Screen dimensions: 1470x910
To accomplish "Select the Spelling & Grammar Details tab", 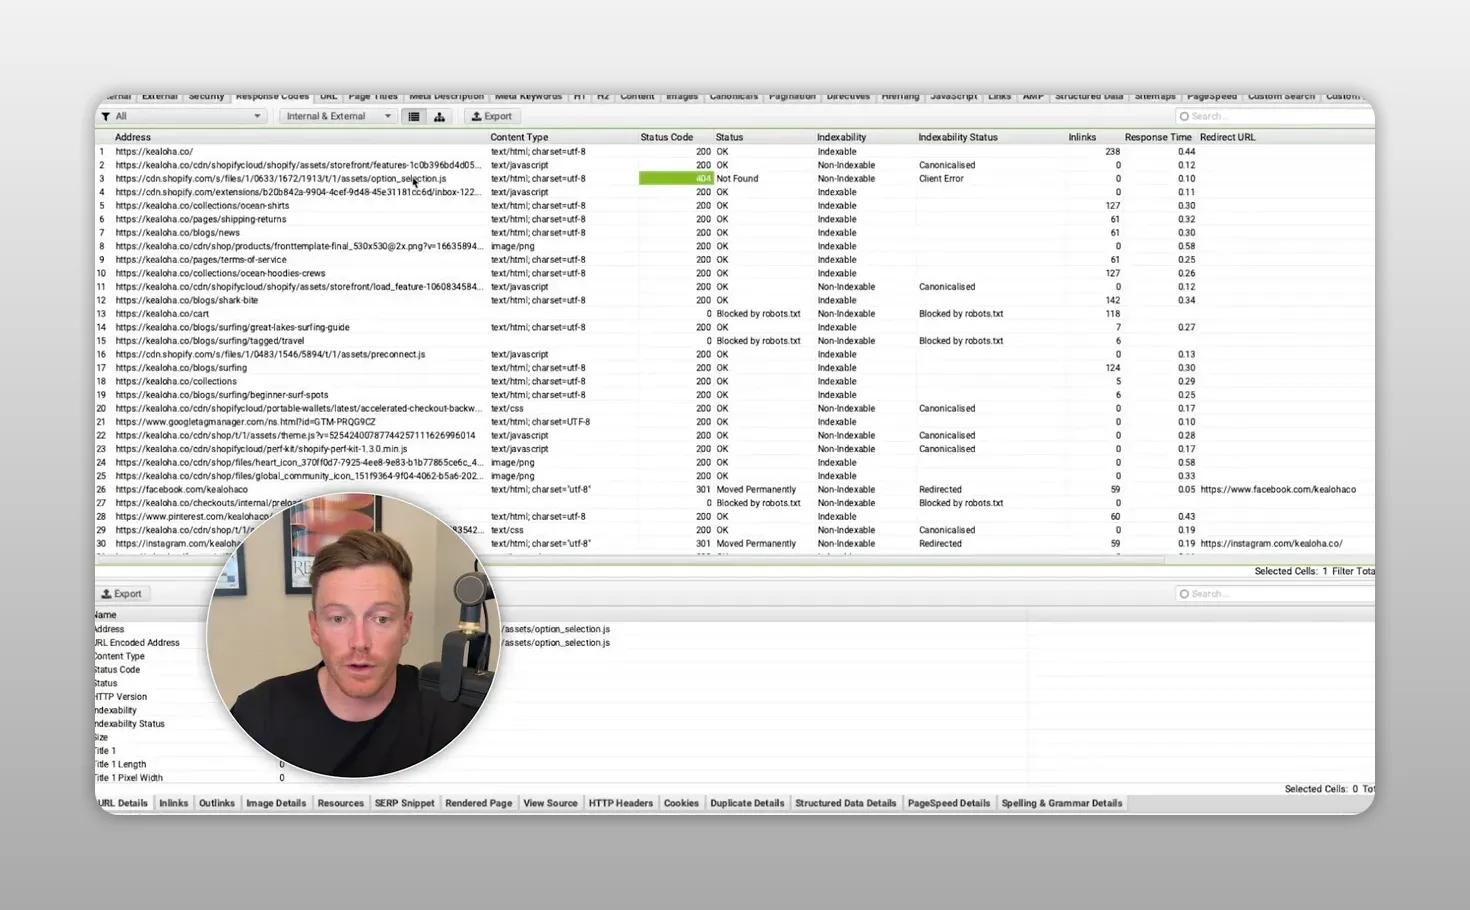I will point(1062,803).
